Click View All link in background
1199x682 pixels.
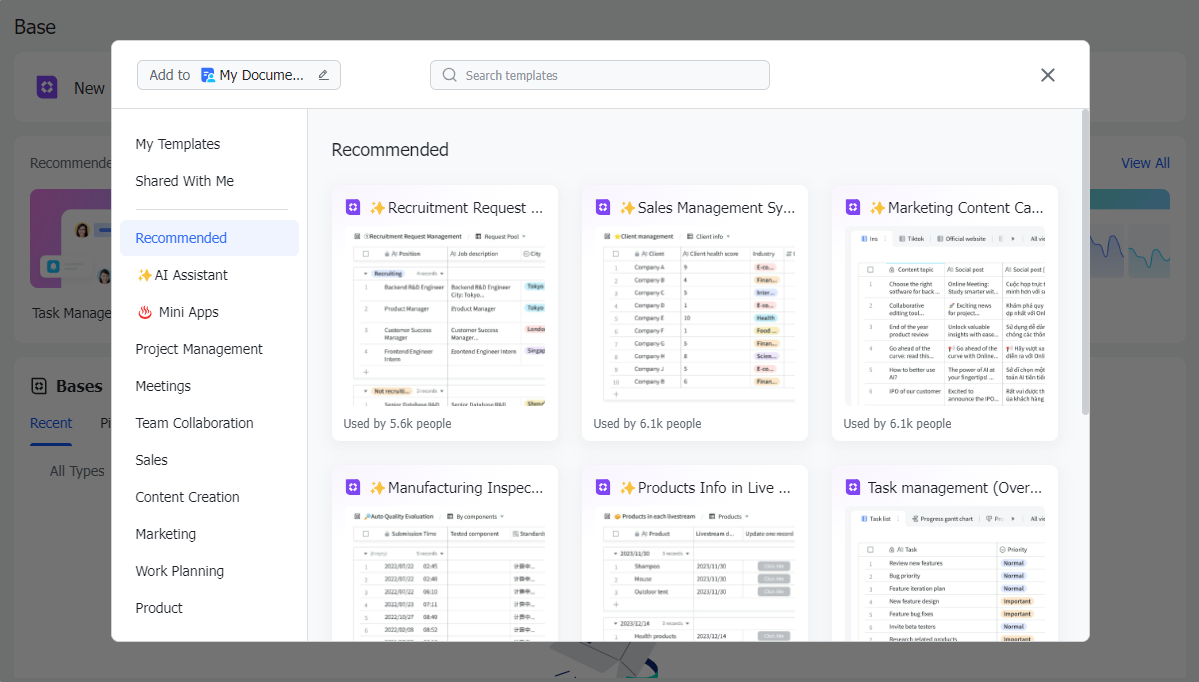click(x=1145, y=163)
